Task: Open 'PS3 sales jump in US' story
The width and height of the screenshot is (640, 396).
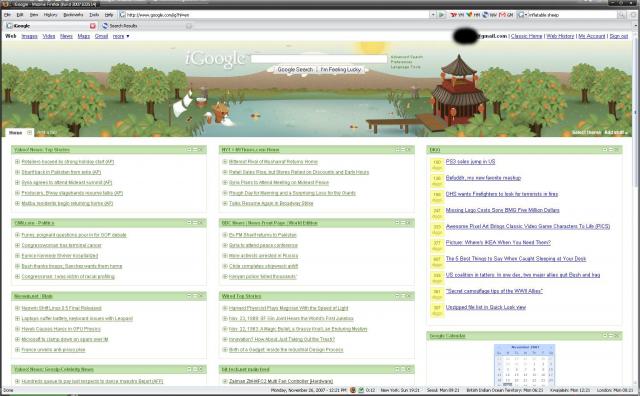Action: click(470, 162)
